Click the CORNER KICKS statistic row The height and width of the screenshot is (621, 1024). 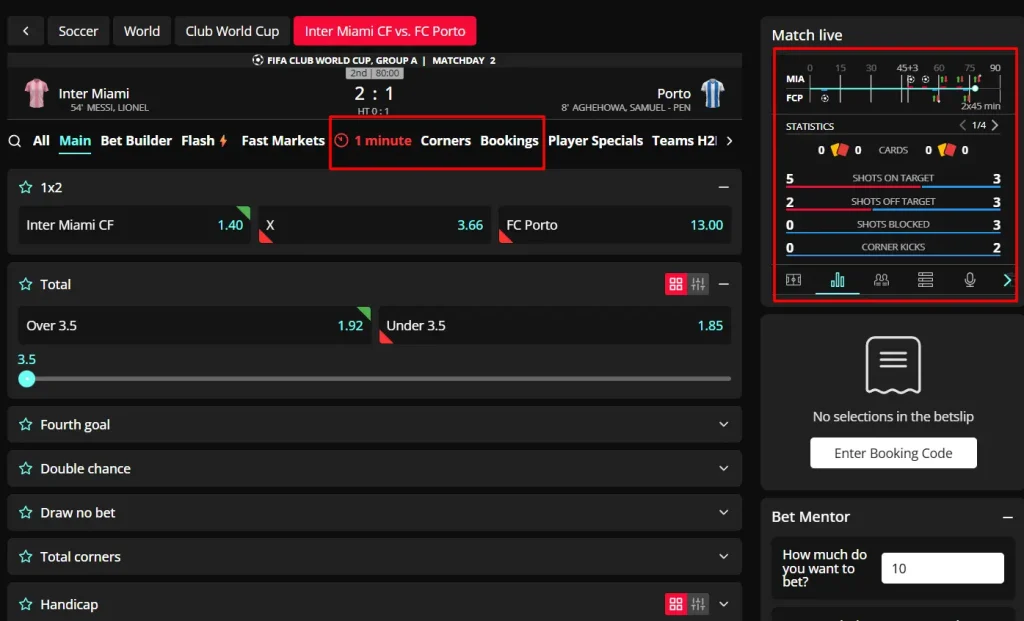click(x=893, y=248)
